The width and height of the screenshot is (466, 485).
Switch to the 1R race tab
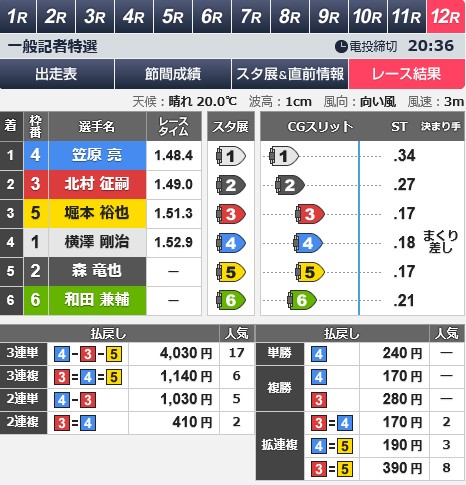(18, 16)
